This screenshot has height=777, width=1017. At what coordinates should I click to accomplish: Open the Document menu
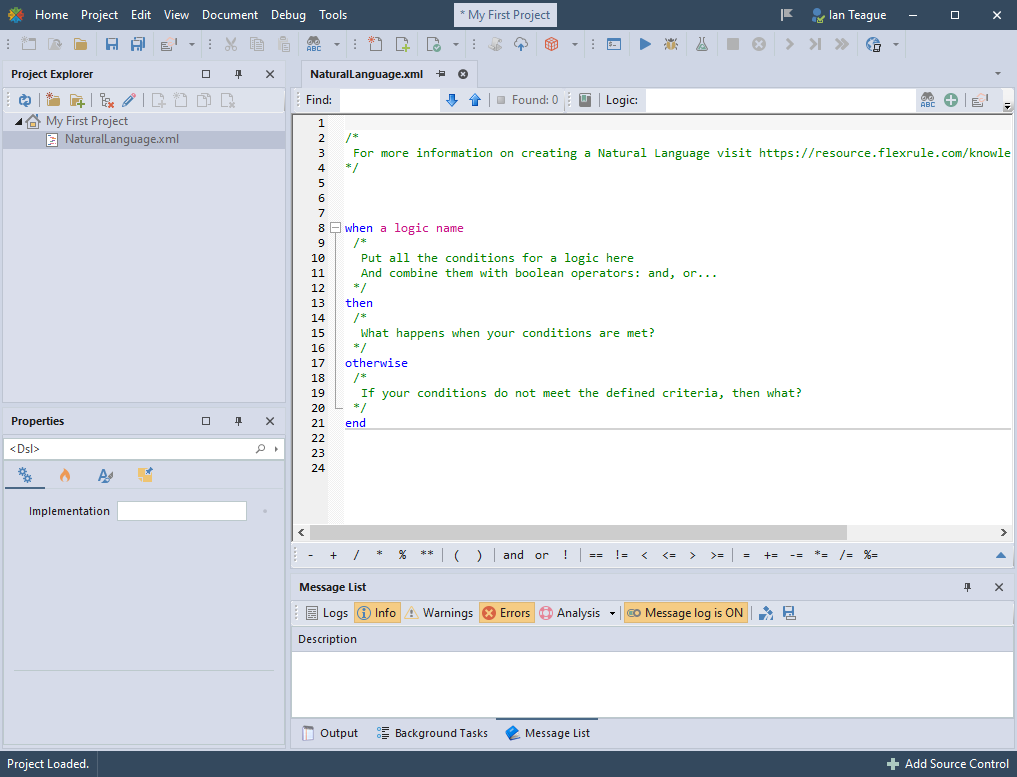[230, 14]
